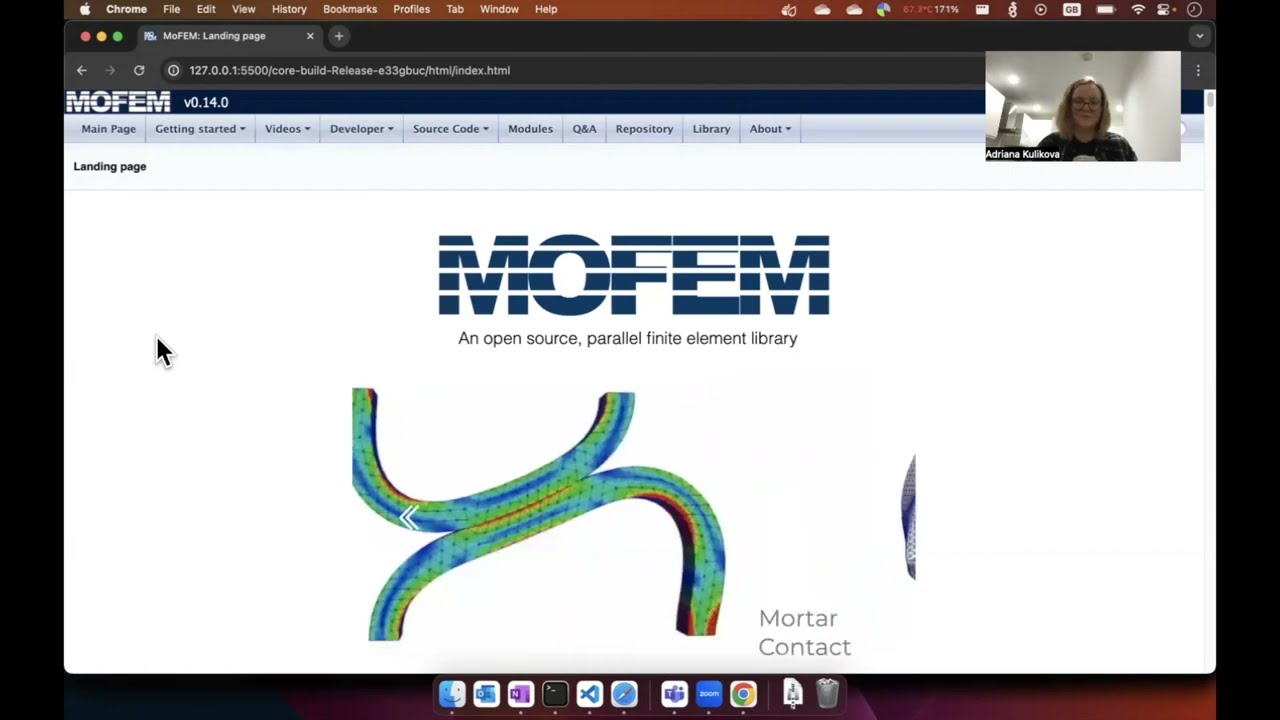Open the View menu
This screenshot has height=720, width=1280.
243,9
